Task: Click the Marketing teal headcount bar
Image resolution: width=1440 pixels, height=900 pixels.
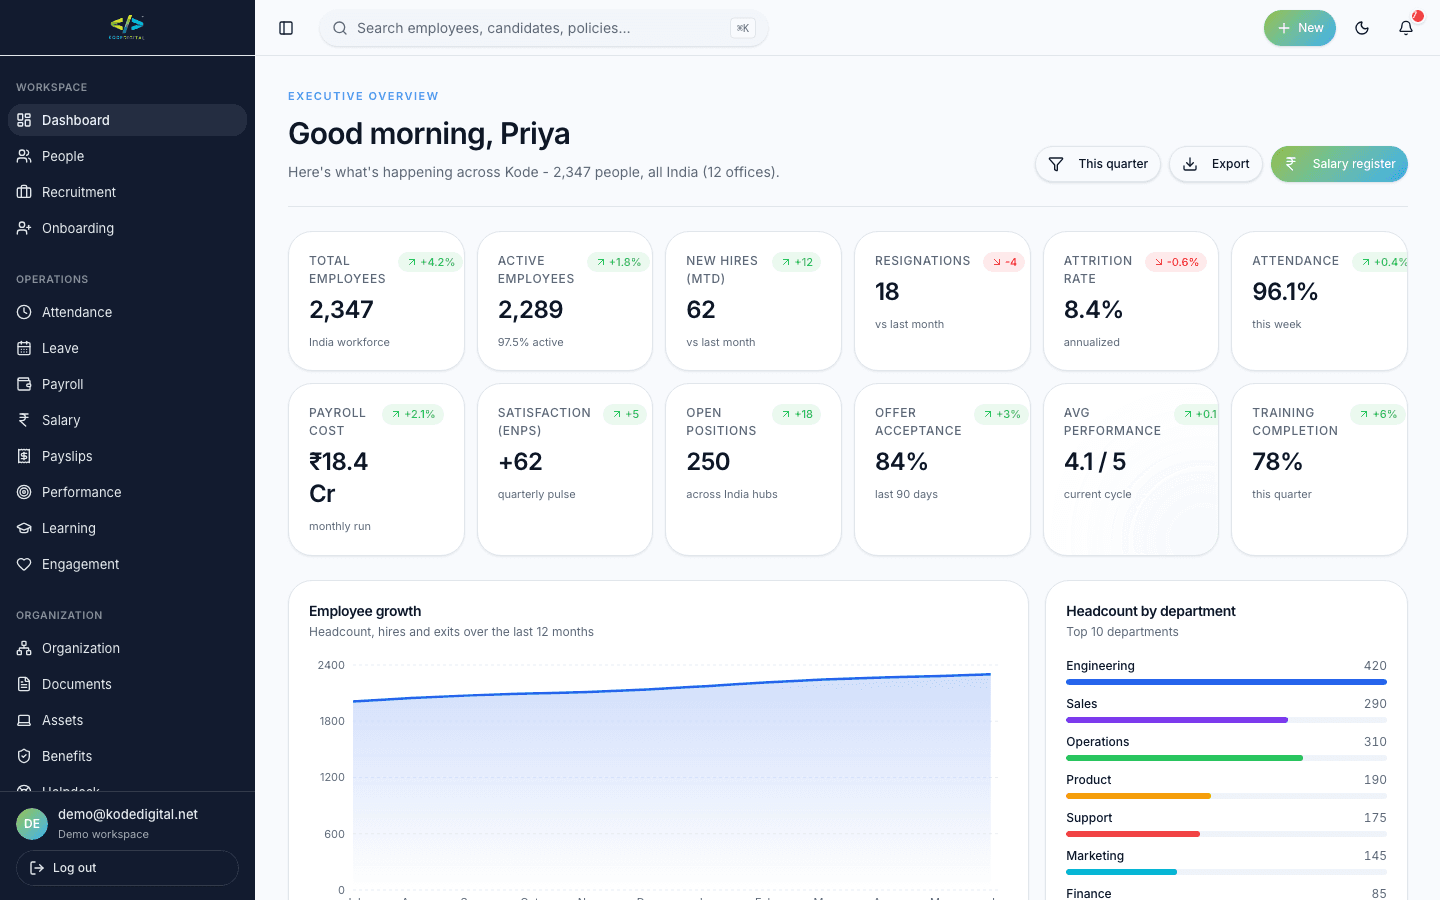Action: click(1121, 872)
